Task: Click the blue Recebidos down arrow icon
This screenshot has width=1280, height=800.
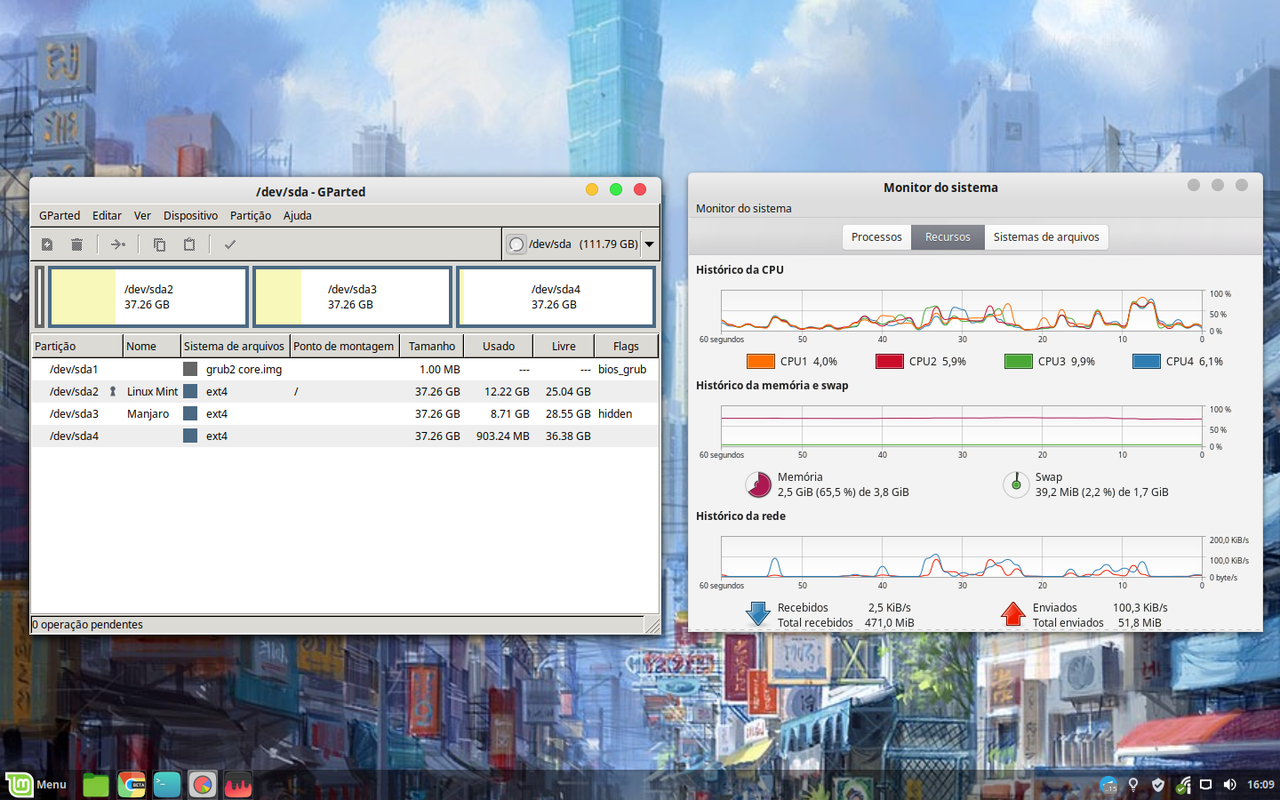Action: coord(758,614)
